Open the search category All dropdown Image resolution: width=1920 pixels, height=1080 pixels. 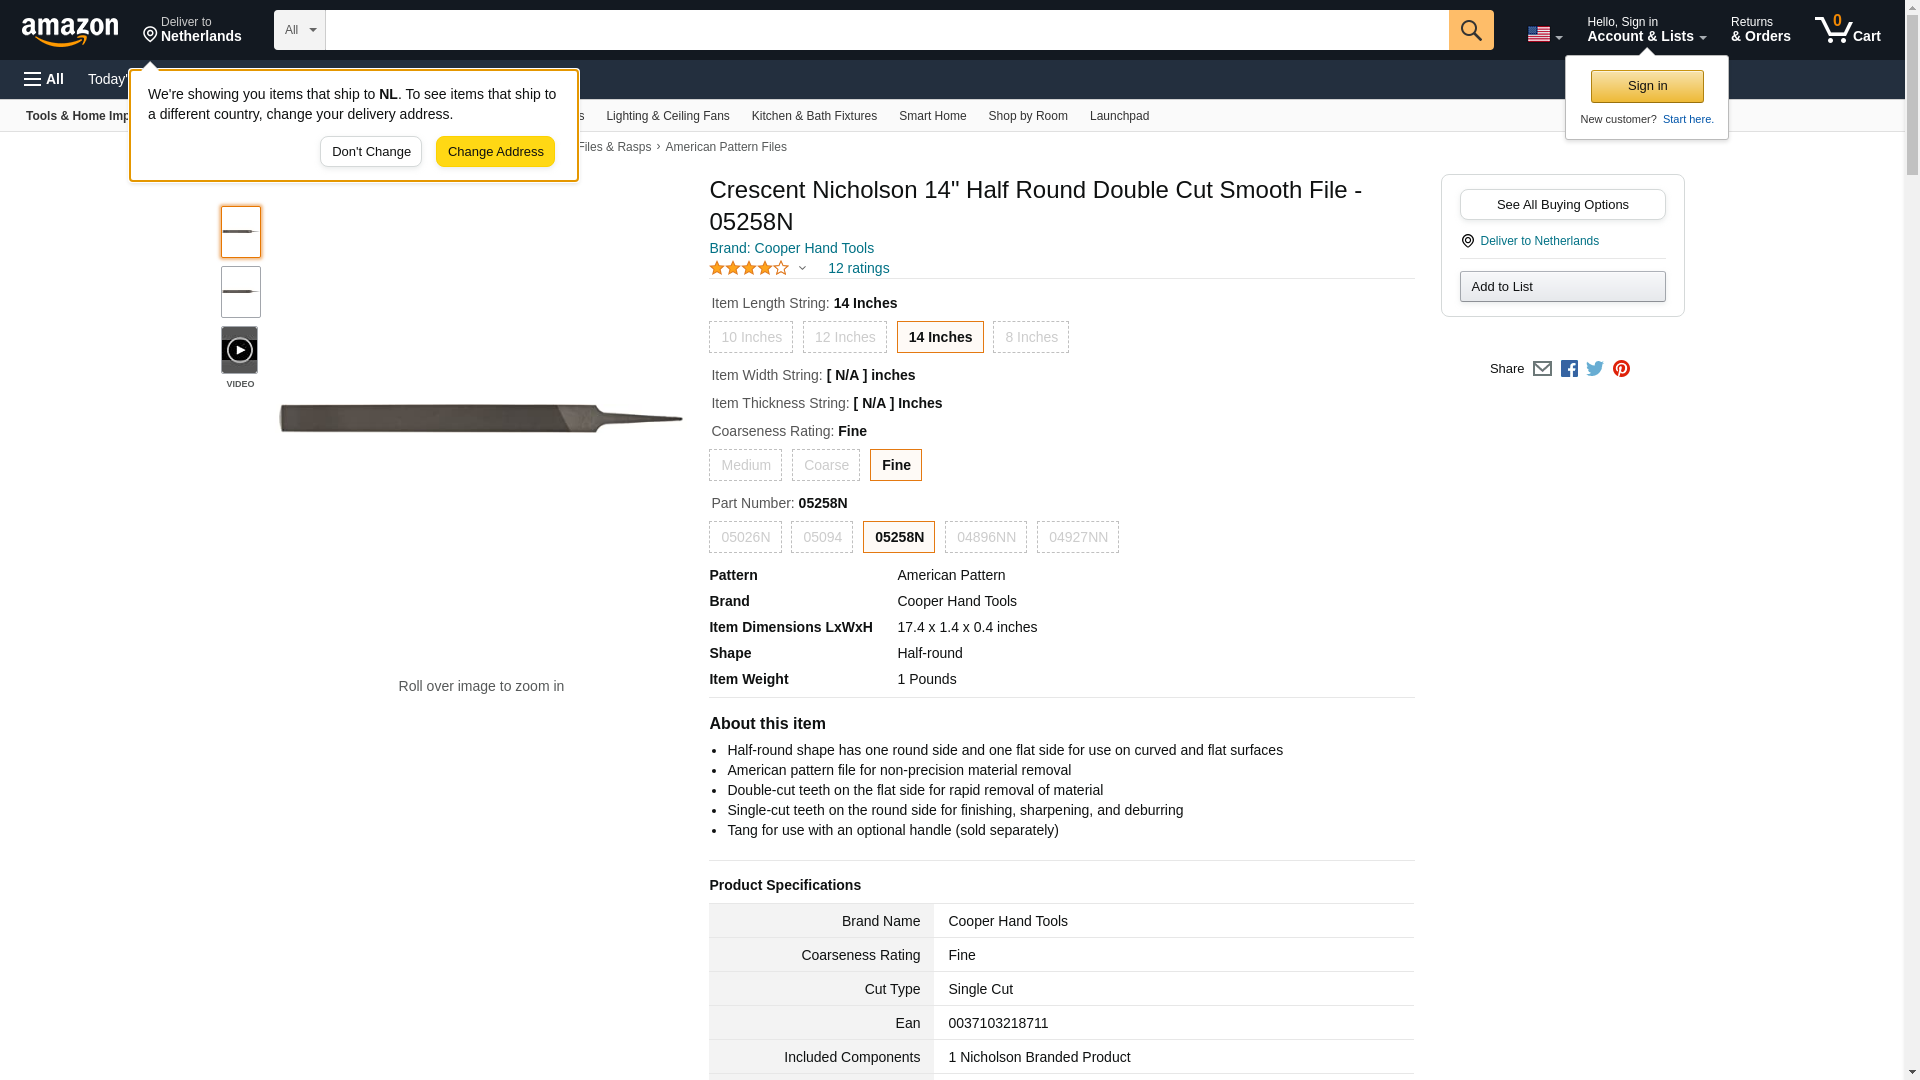click(300, 30)
